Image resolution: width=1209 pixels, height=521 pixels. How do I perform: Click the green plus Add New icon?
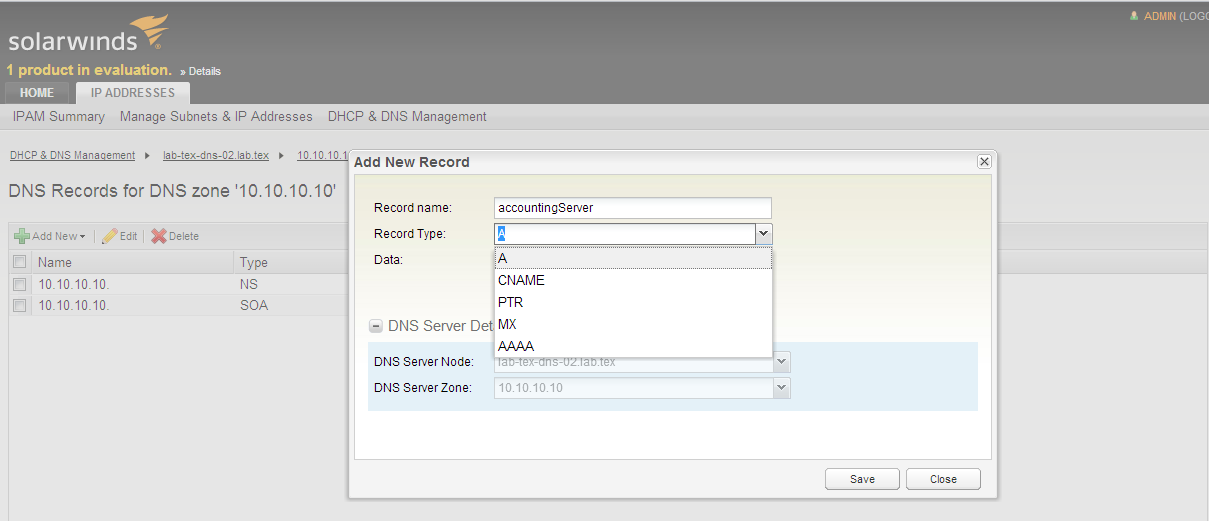(x=21, y=236)
